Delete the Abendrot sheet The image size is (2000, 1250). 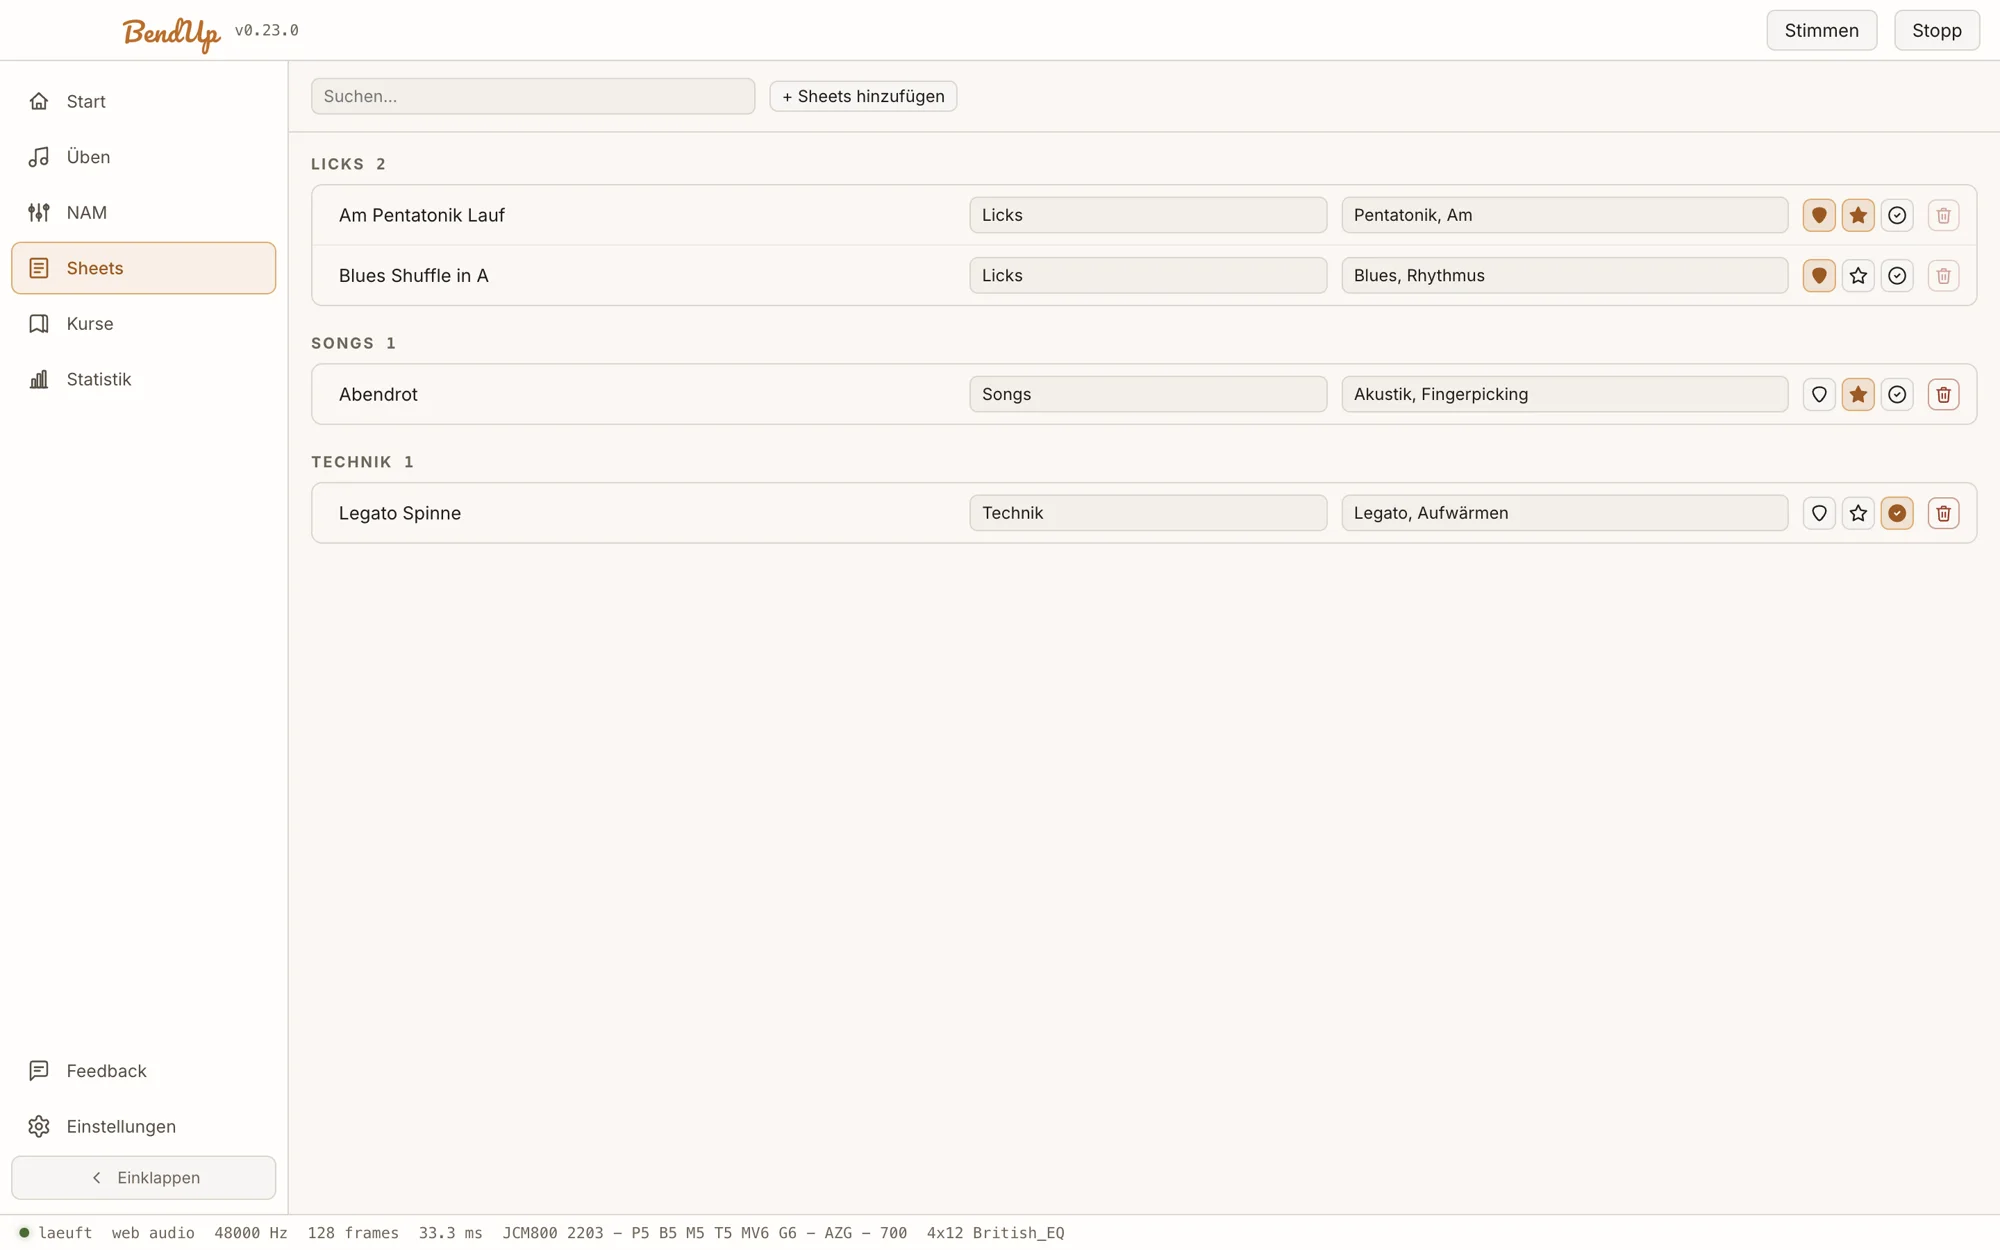1943,394
